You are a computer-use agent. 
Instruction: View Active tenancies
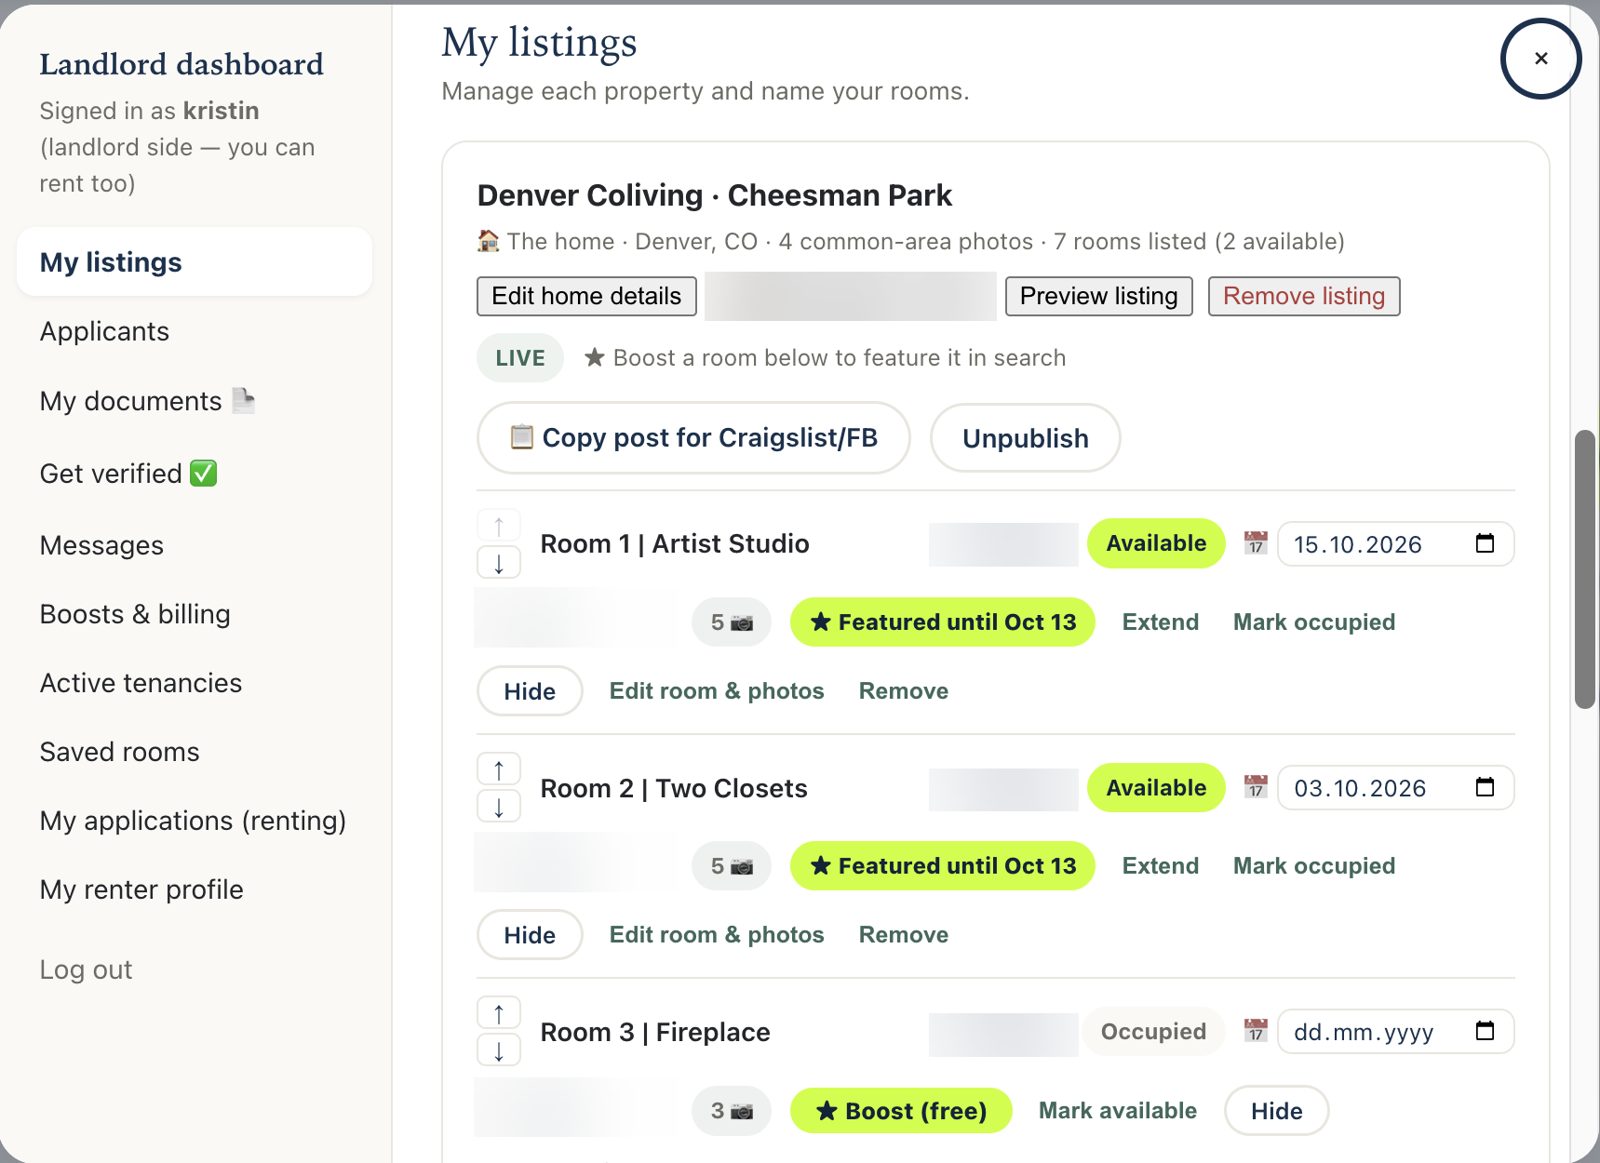click(x=141, y=683)
